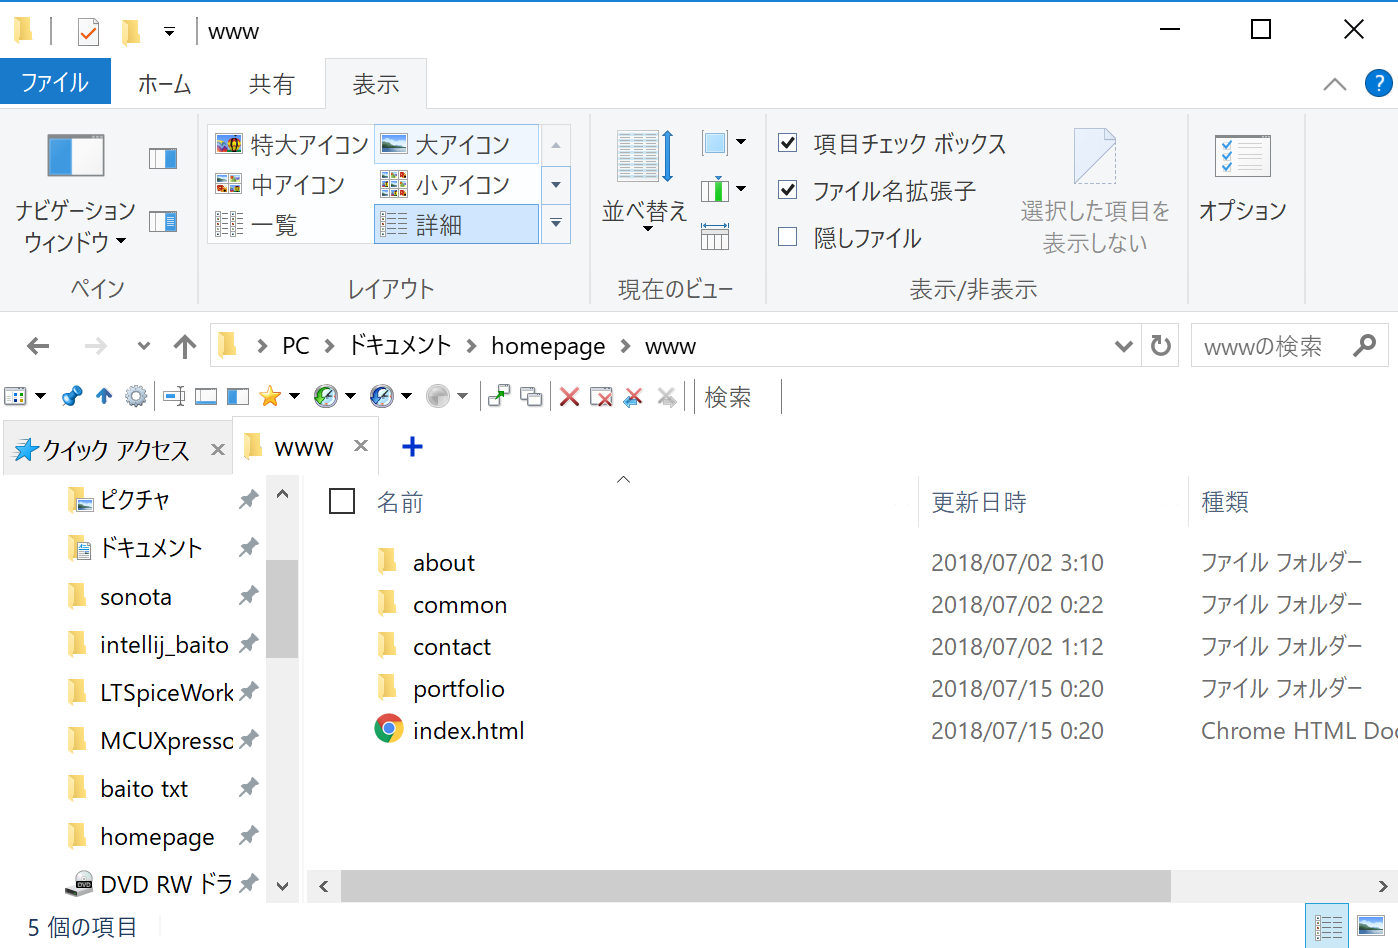This screenshot has width=1398, height=948.
Task: Click the red X delete icon in the toolbar
Action: pos(569,398)
